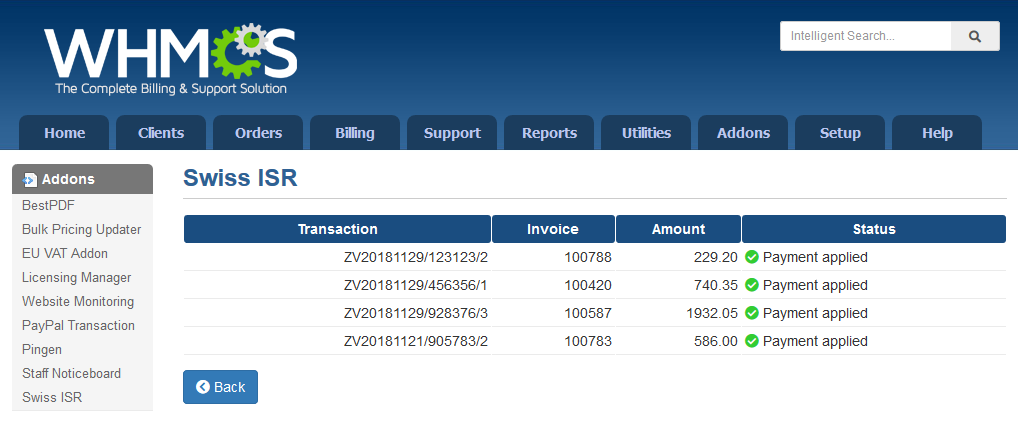The height and width of the screenshot is (430, 1018).
Task: Open Licensing Manager addon
Action: pyautogui.click(x=76, y=277)
